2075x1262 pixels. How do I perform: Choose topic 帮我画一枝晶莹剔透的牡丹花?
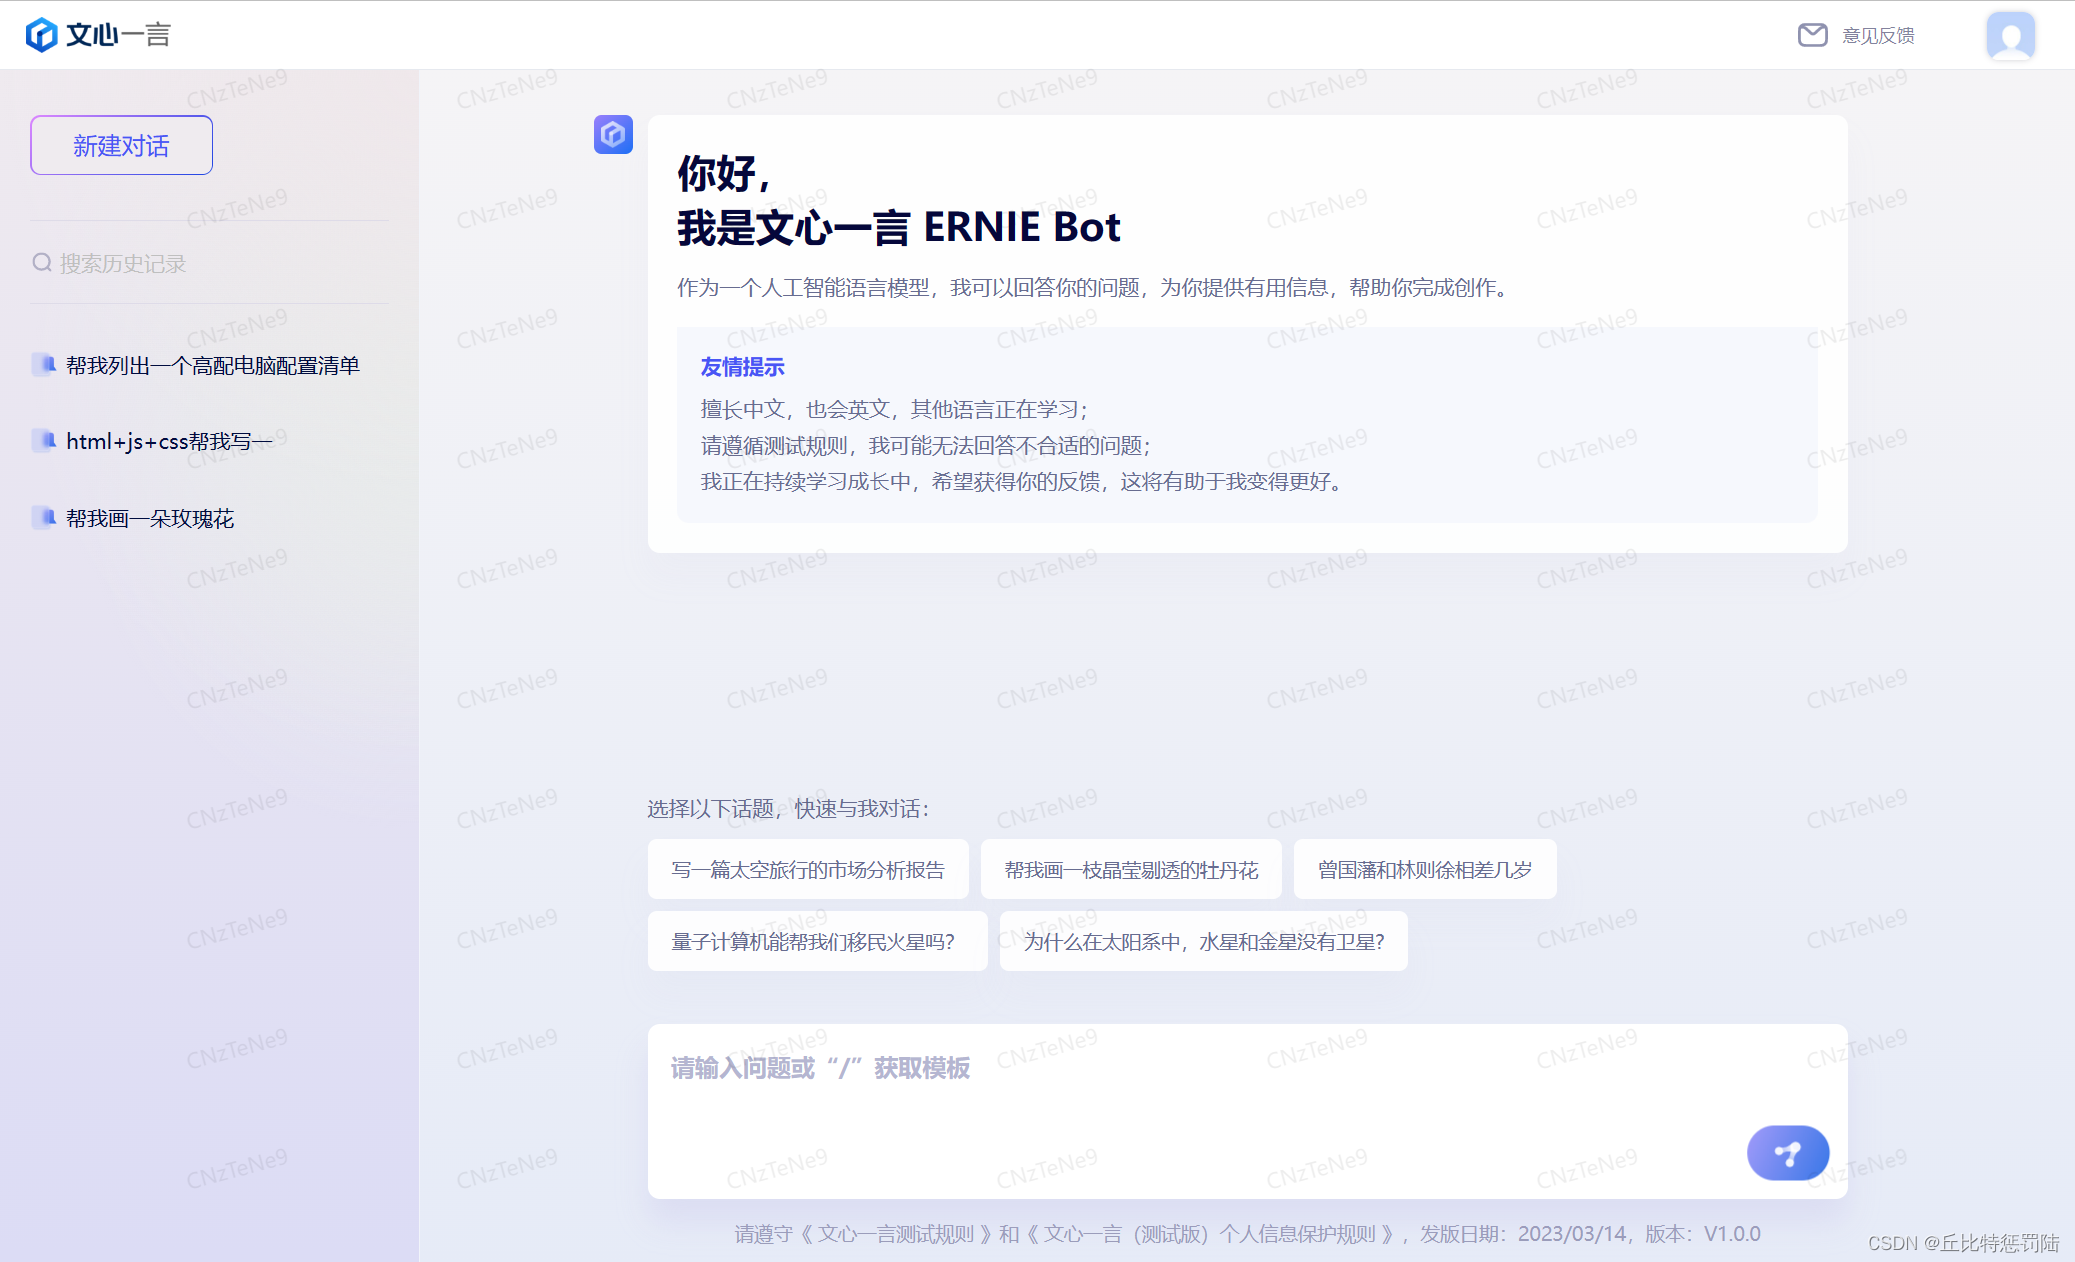(x=1131, y=869)
